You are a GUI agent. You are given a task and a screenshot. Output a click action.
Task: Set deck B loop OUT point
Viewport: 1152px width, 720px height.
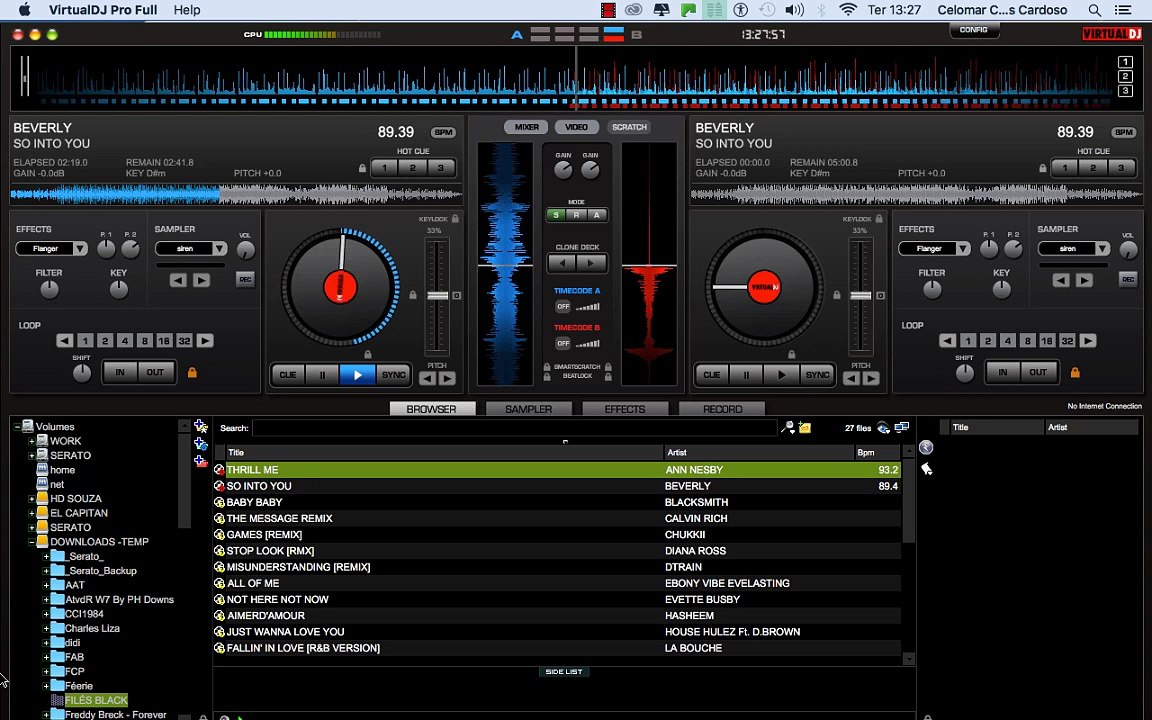(1038, 372)
